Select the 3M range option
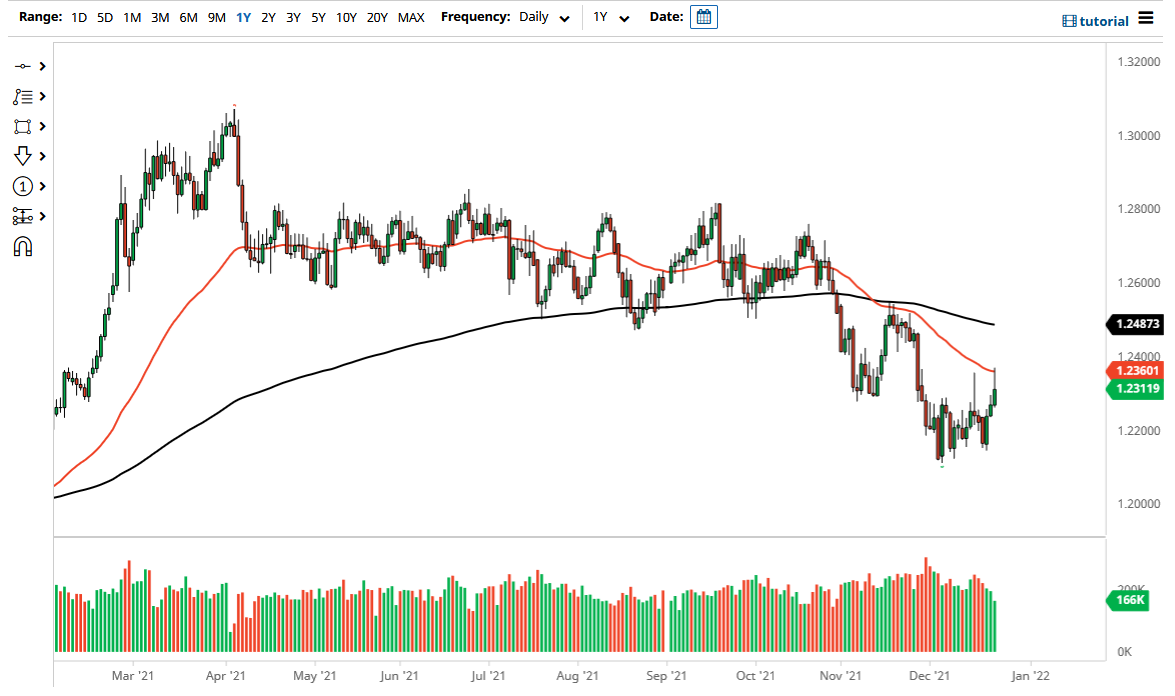Screen dimensions: 1175x696 [159, 17]
